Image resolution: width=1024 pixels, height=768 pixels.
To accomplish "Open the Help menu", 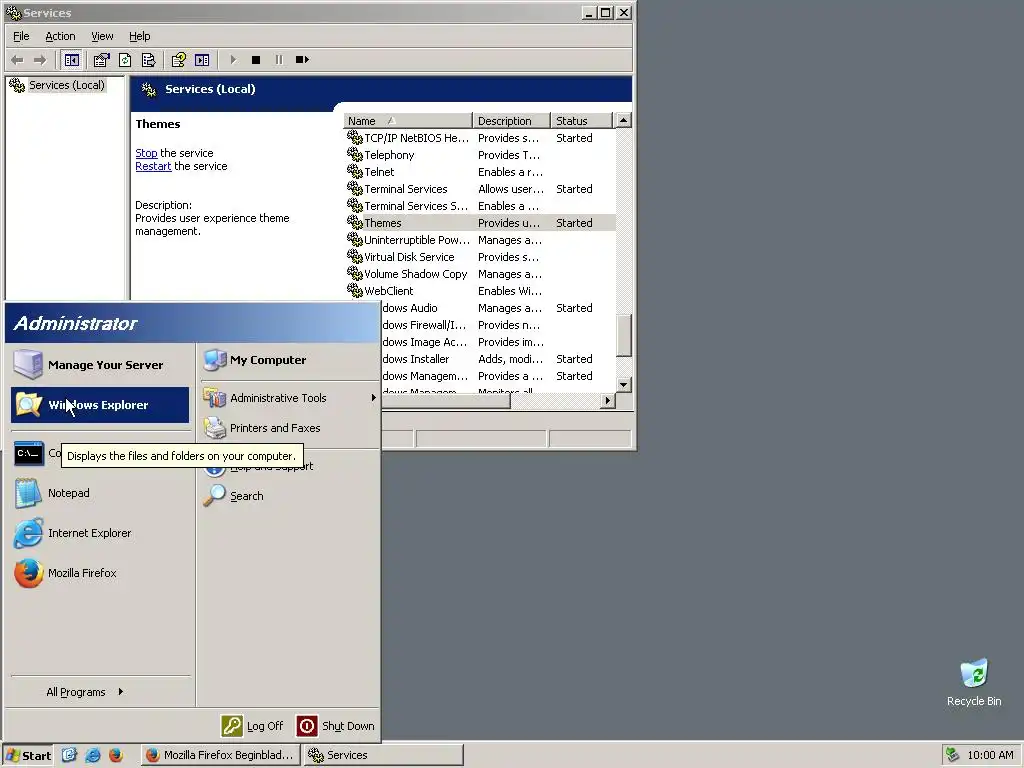I will point(139,36).
